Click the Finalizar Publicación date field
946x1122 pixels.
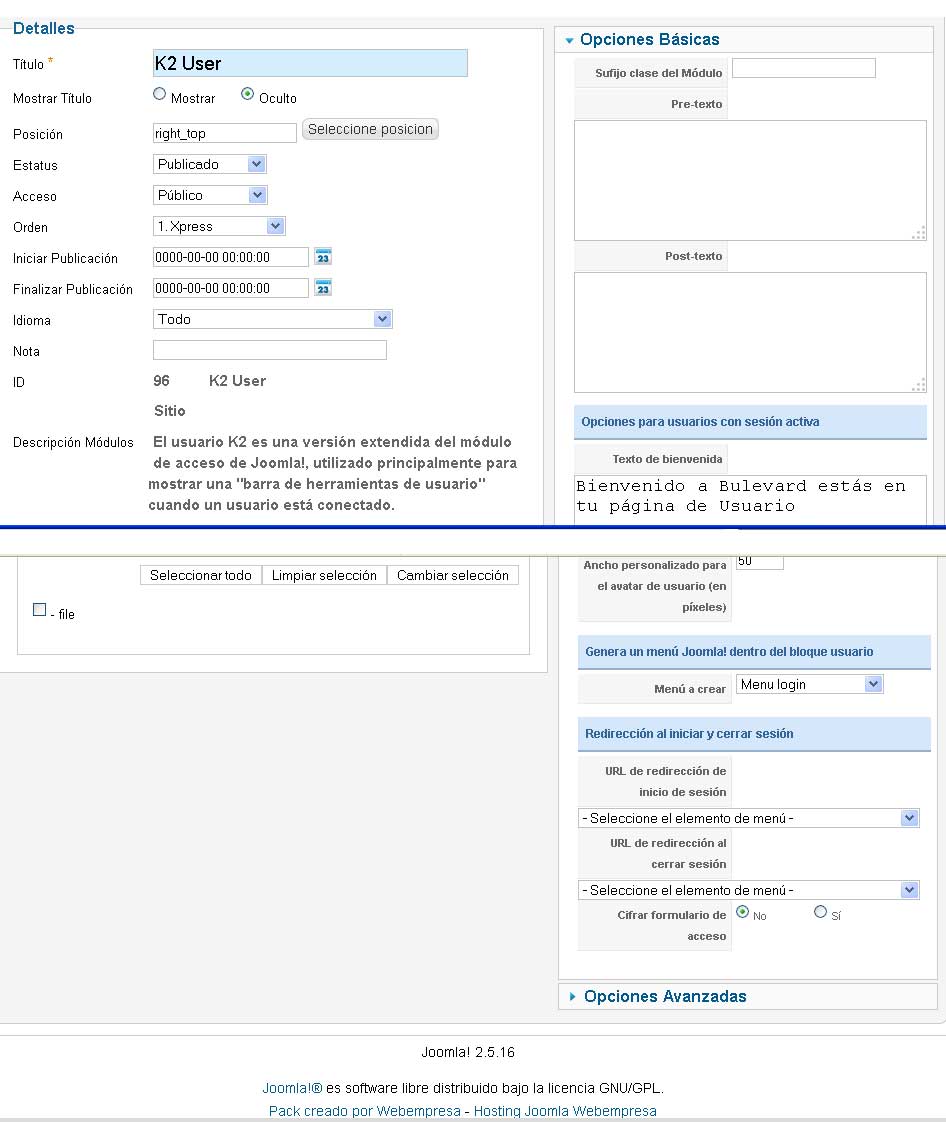[230, 288]
